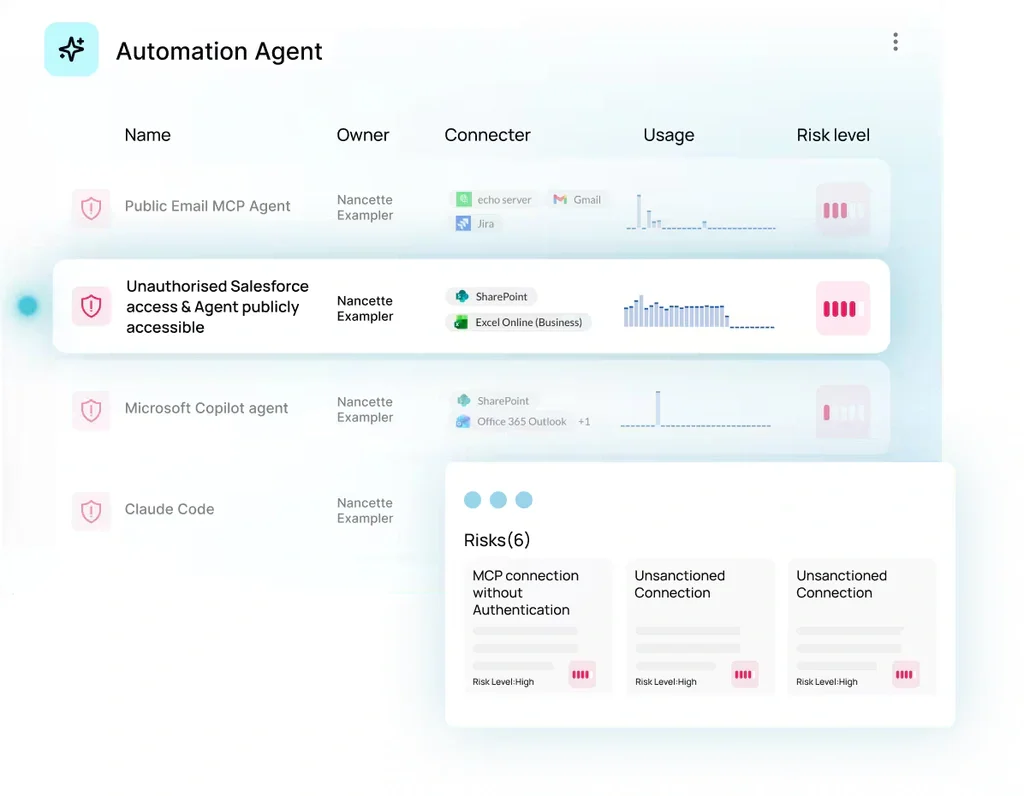Open the middle Unsanctioned Connection card

700,626
